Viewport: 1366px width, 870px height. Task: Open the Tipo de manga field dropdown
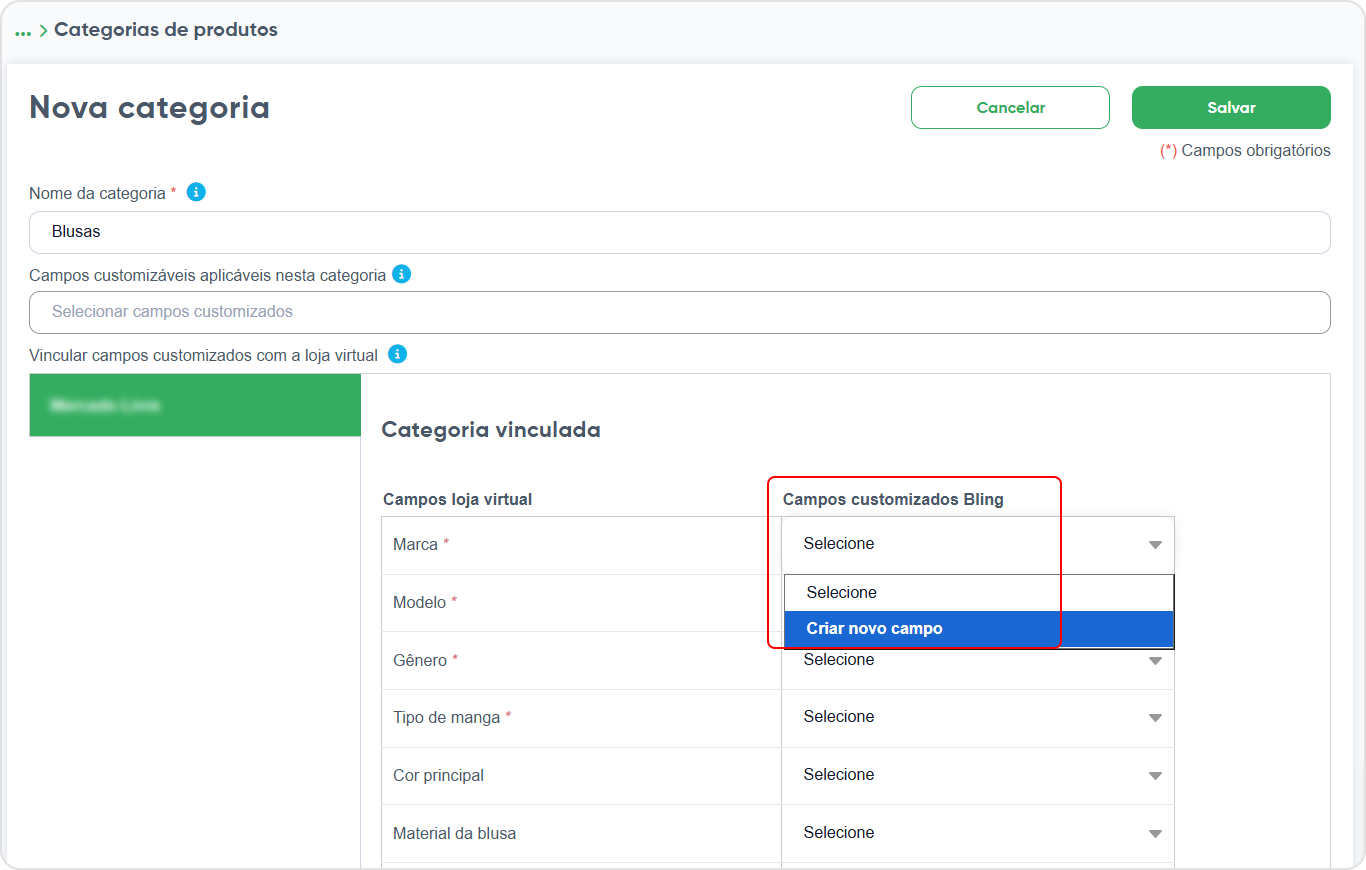click(x=978, y=717)
